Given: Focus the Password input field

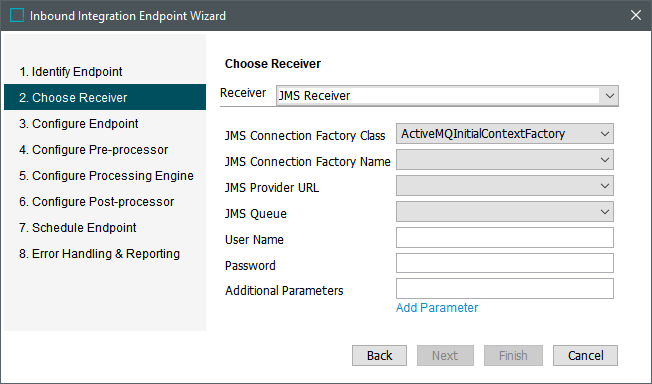Looking at the screenshot, I should (x=504, y=263).
